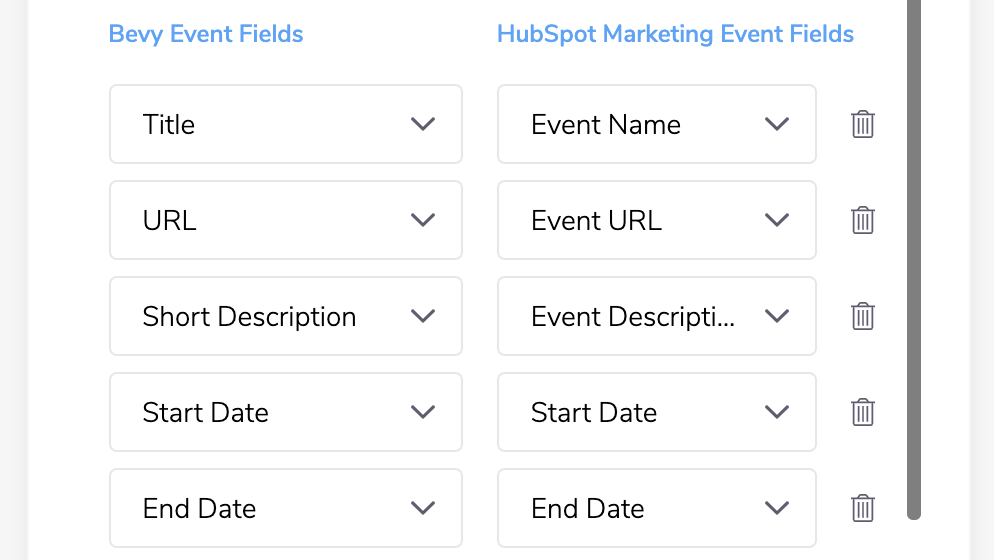The width and height of the screenshot is (996, 560).
Task: Open the Bevy URL field dropdown
Action: coord(286,220)
